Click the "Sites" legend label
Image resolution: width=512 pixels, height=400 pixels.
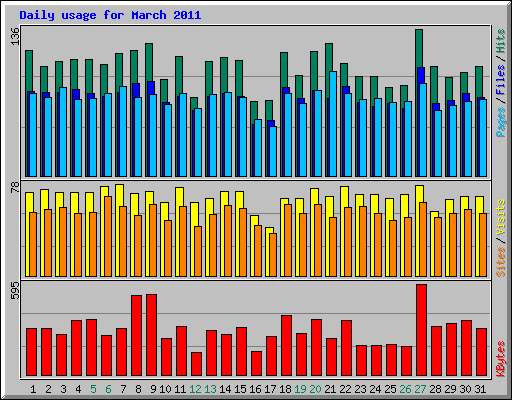501,262
